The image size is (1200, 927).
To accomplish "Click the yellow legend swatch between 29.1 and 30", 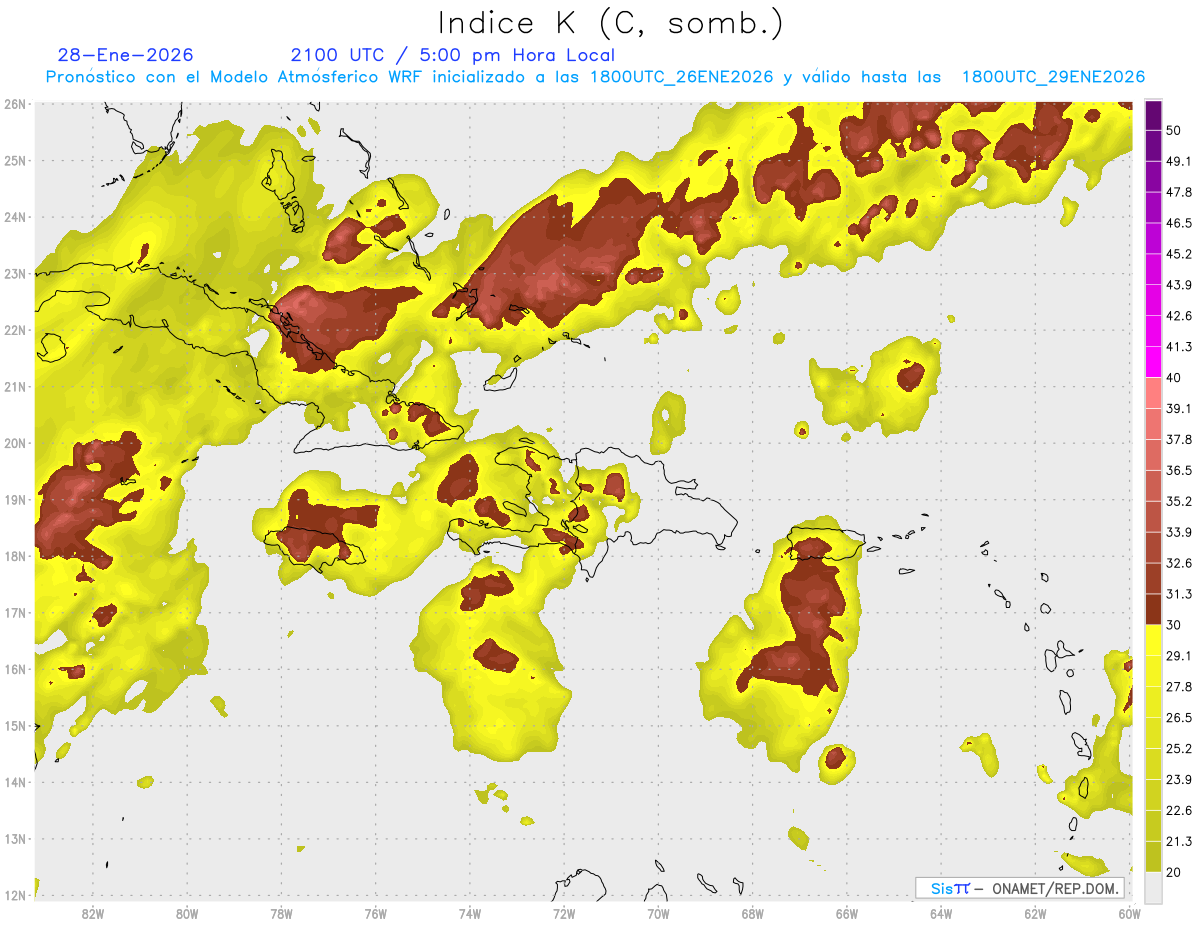I will (1153, 640).
